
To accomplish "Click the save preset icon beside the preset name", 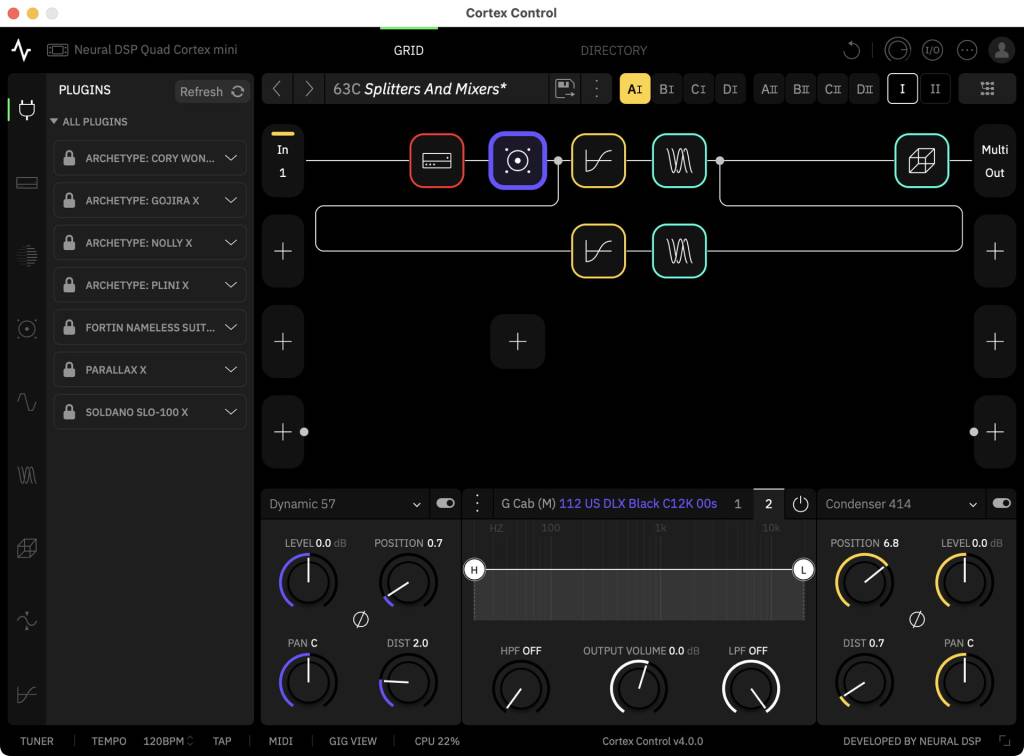I will point(565,88).
